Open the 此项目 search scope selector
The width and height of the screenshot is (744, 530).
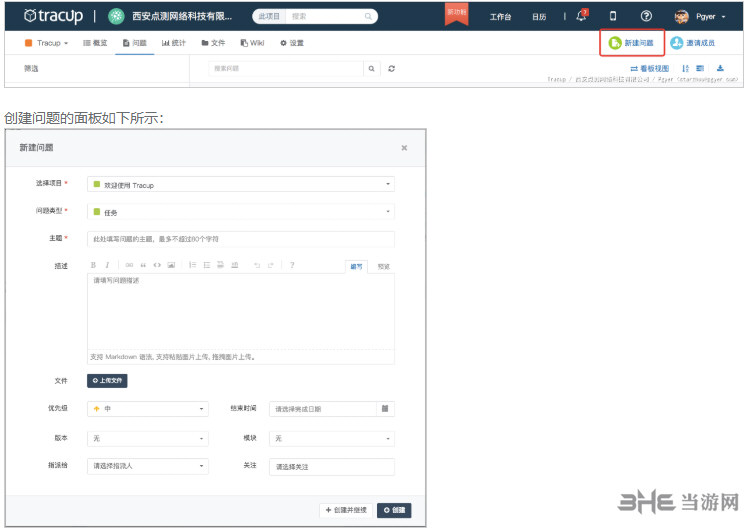click(269, 17)
